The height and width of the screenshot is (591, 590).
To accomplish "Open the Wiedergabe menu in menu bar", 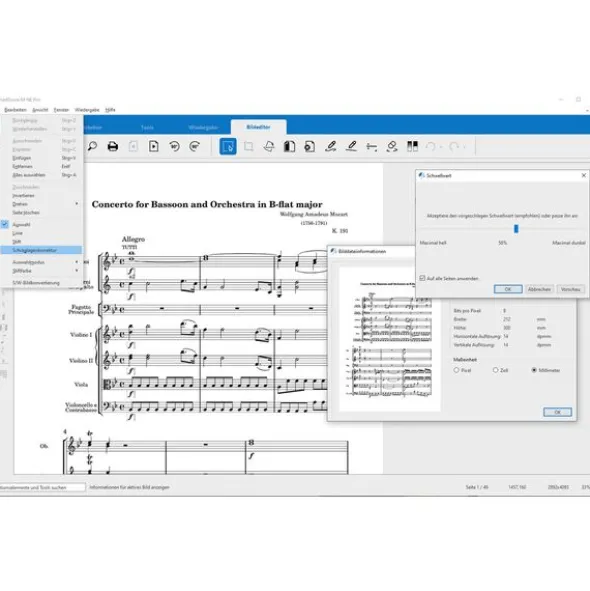I will pos(87,110).
